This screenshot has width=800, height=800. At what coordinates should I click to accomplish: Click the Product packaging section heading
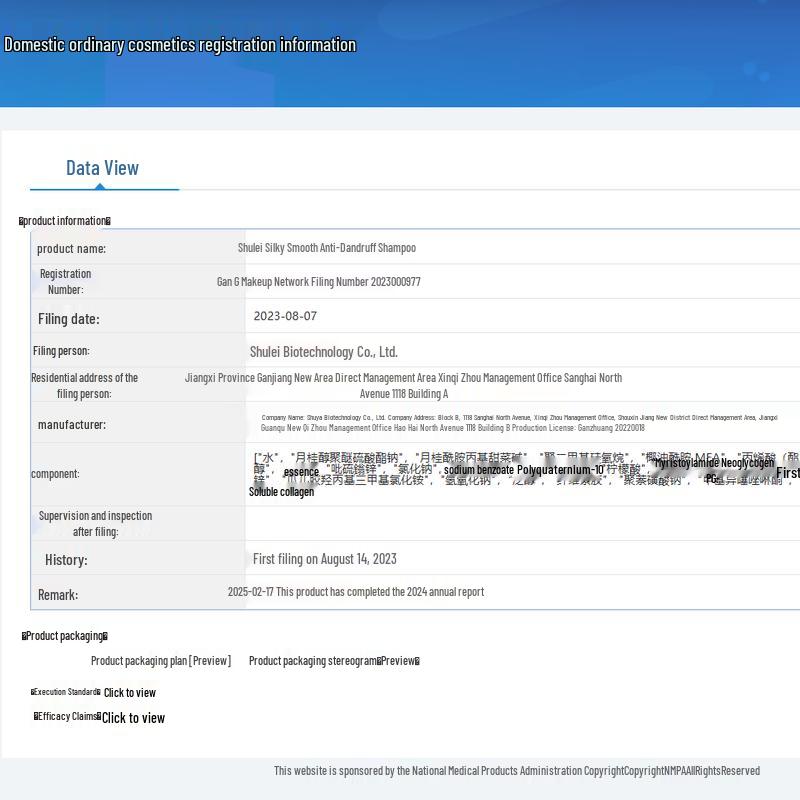[65, 636]
